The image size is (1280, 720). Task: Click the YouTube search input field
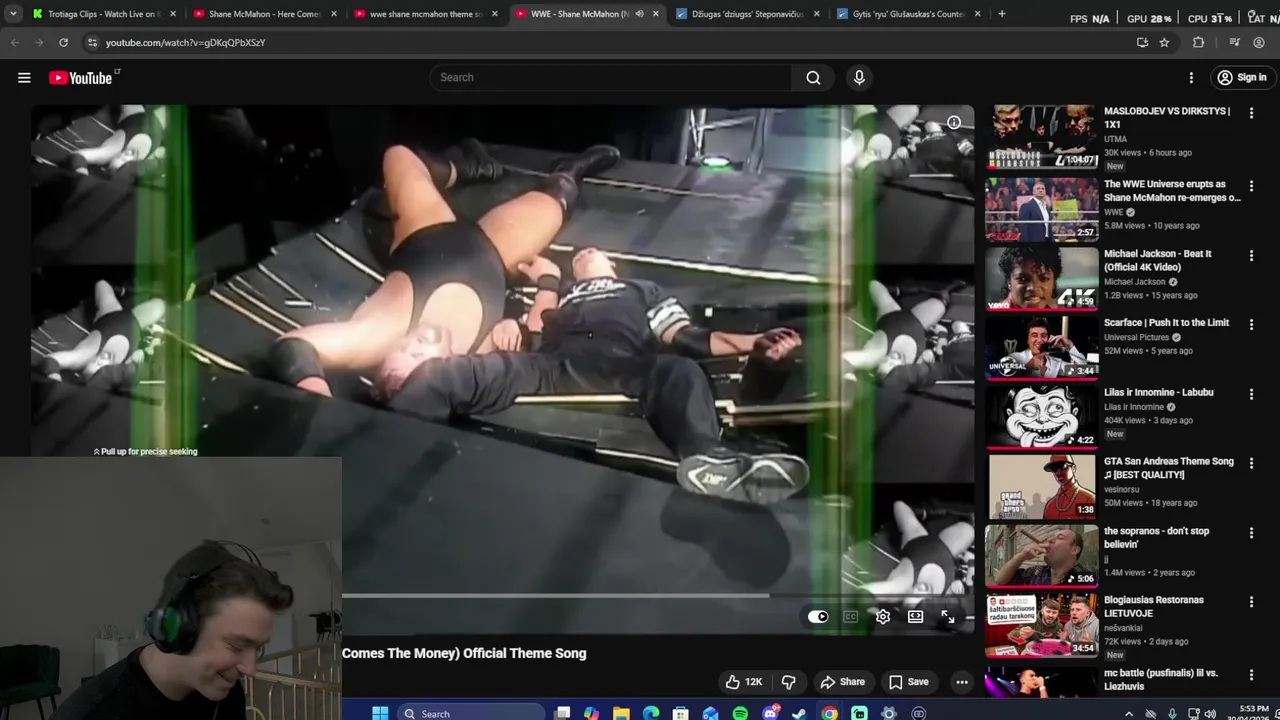610,77
